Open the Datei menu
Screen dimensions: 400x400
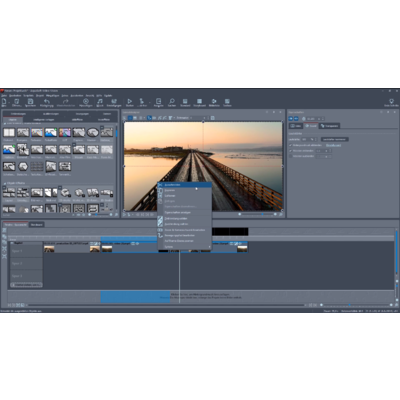point(4,95)
